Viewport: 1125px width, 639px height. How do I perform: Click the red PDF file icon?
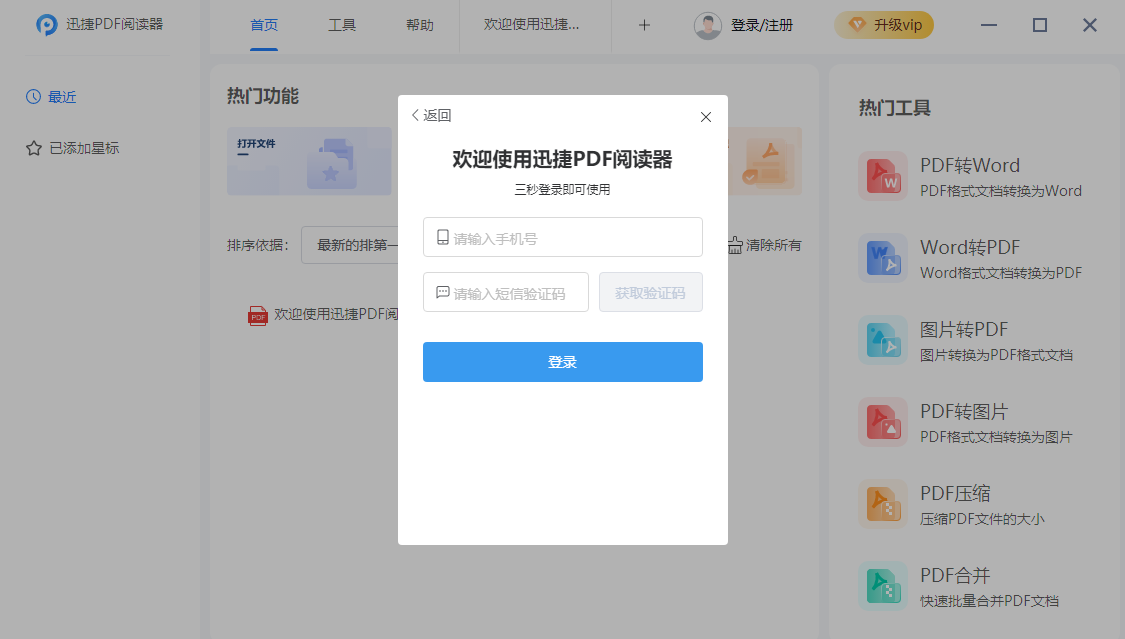pos(258,316)
